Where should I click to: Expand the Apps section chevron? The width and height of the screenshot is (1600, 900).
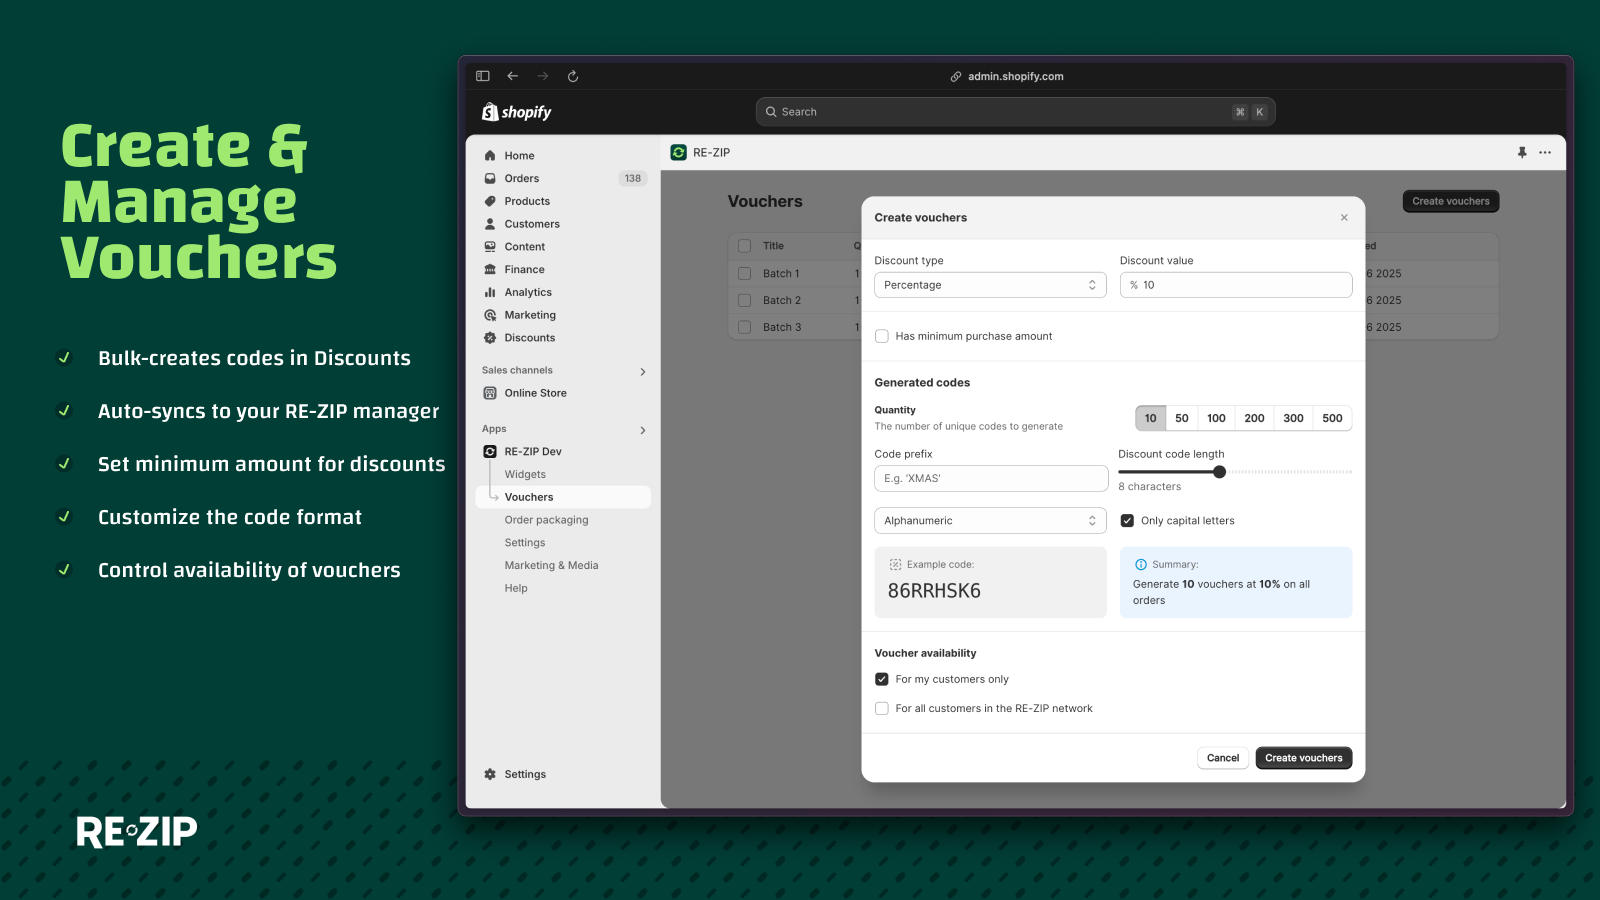pyautogui.click(x=643, y=430)
